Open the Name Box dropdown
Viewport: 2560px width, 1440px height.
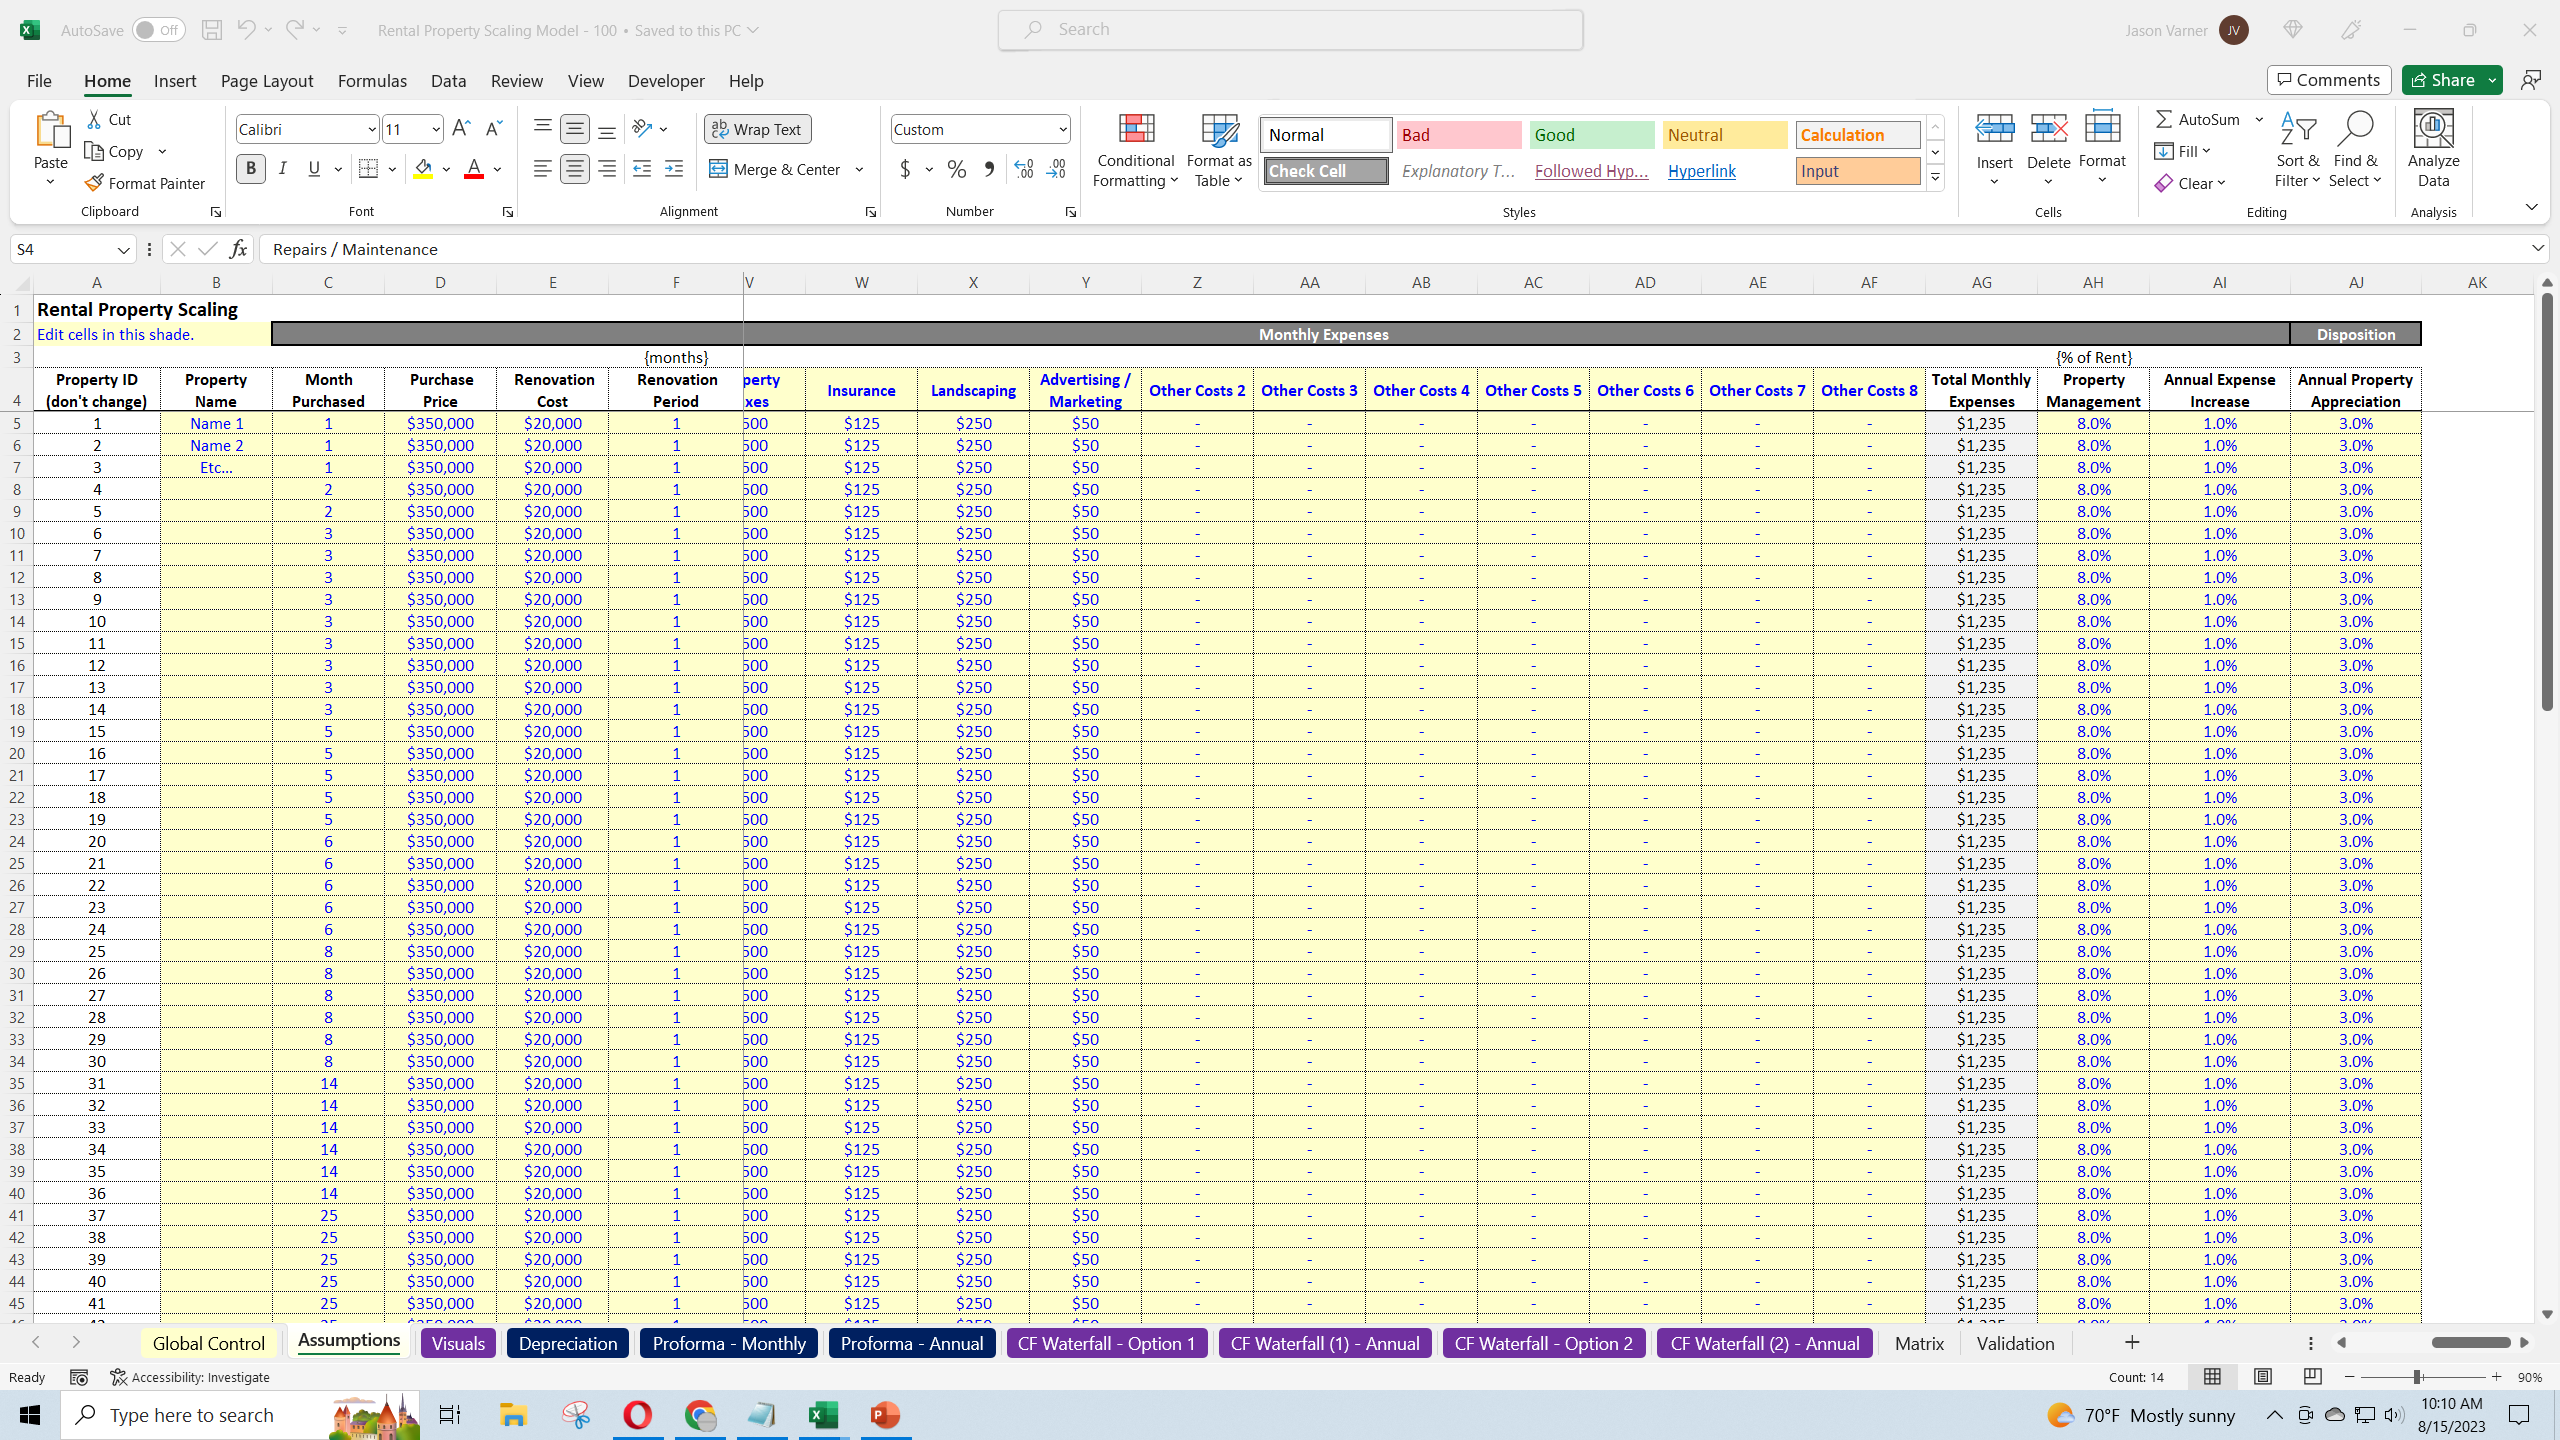point(123,249)
